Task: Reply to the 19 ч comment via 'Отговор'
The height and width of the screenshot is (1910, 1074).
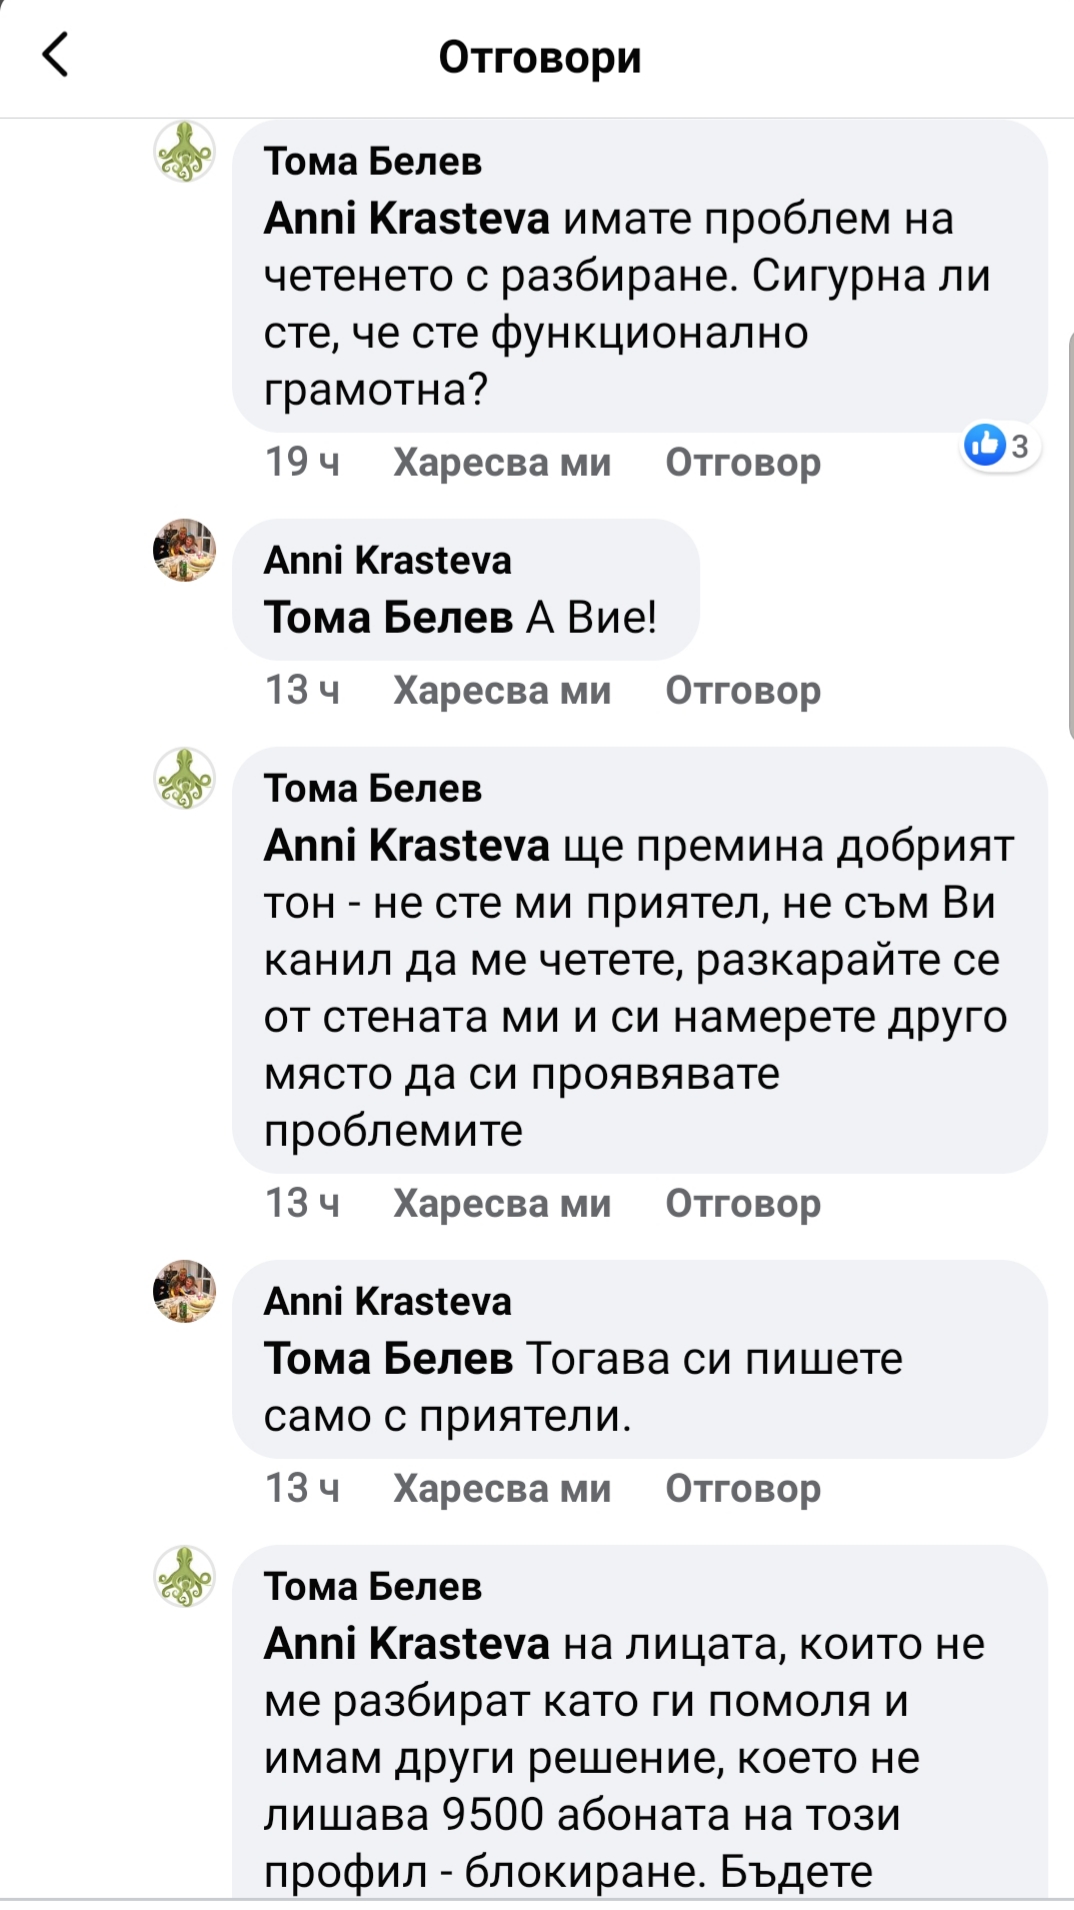Action: (x=743, y=463)
